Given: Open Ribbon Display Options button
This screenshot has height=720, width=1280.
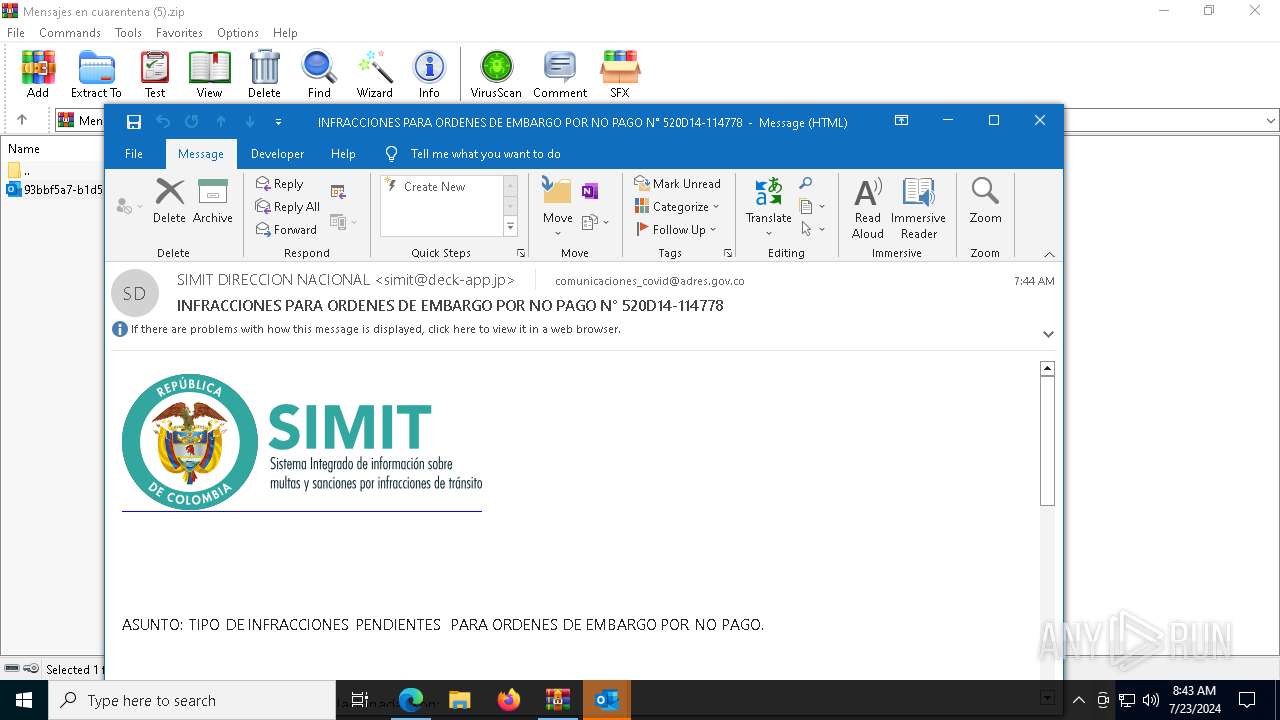Looking at the screenshot, I should 901,121.
